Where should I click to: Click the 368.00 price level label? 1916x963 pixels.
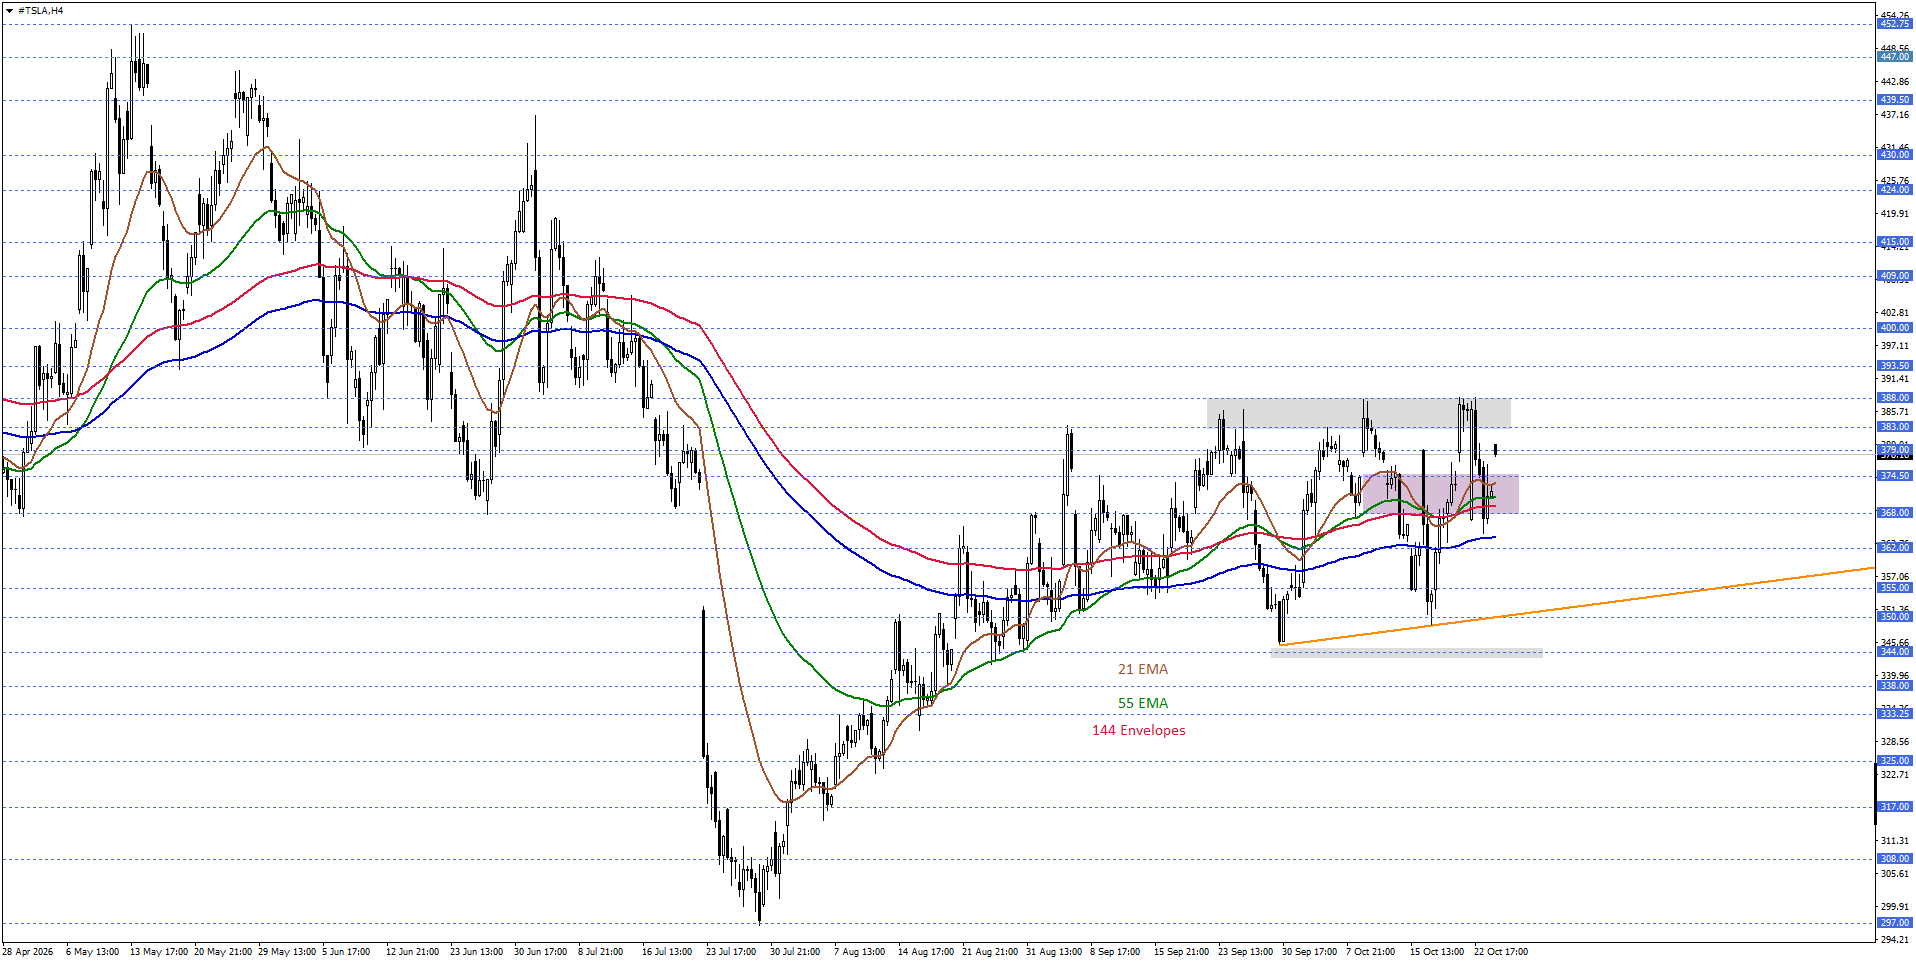pyautogui.click(x=1895, y=513)
